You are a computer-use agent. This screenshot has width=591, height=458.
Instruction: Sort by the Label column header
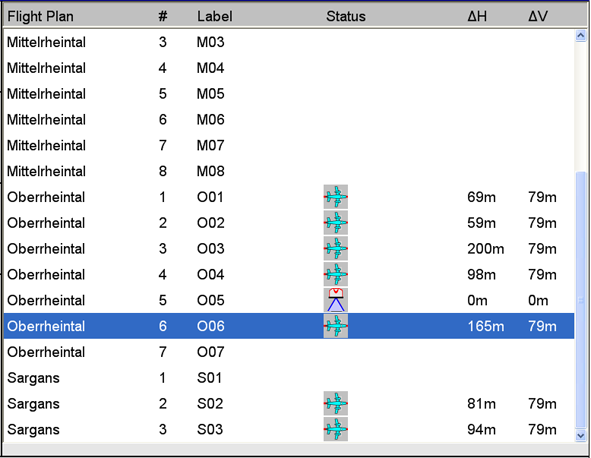(x=215, y=17)
